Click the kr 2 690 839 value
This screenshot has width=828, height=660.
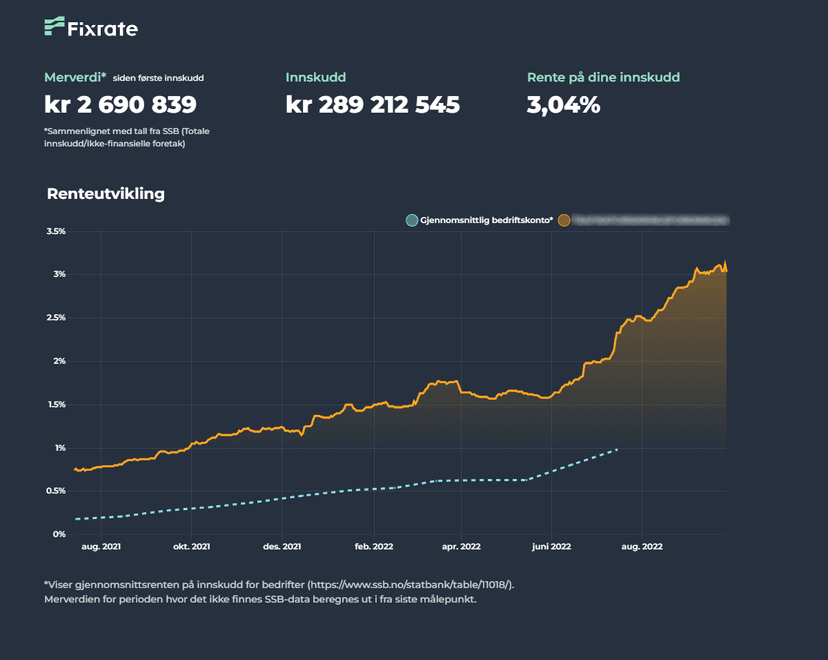point(120,104)
